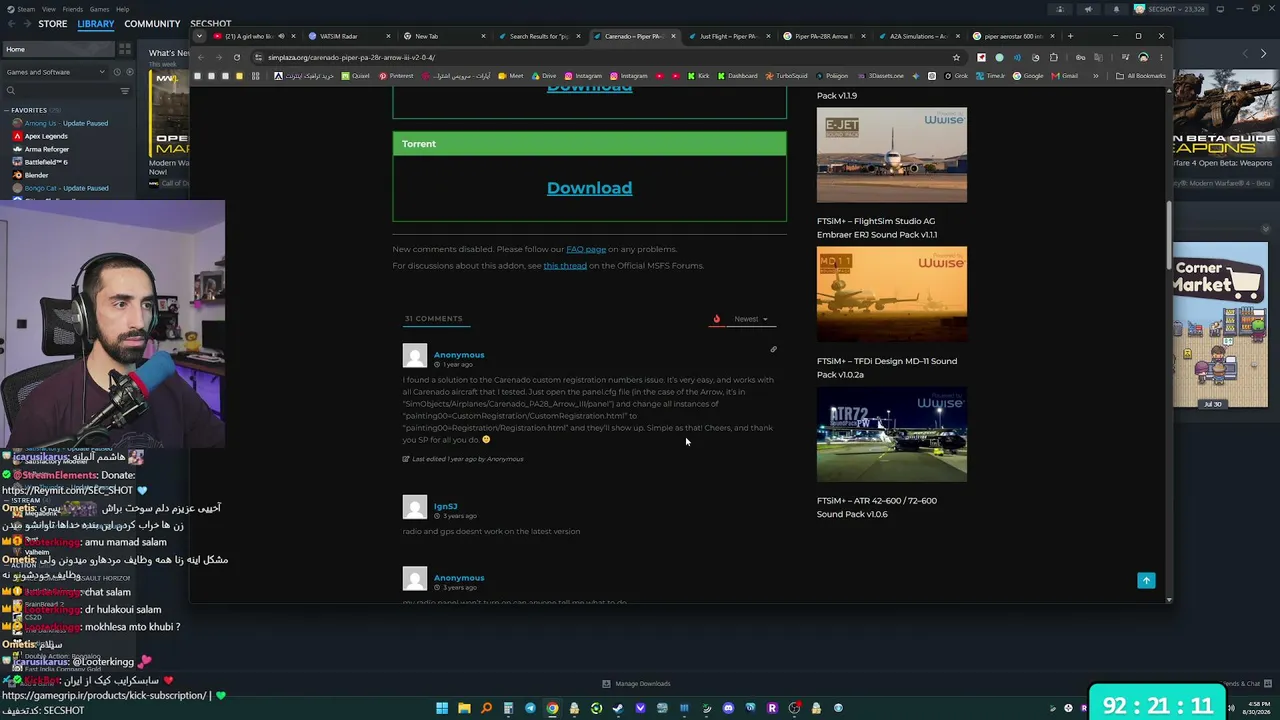Click the browser address bar URL
This screenshot has width=1280, height=720.
click(x=351, y=57)
